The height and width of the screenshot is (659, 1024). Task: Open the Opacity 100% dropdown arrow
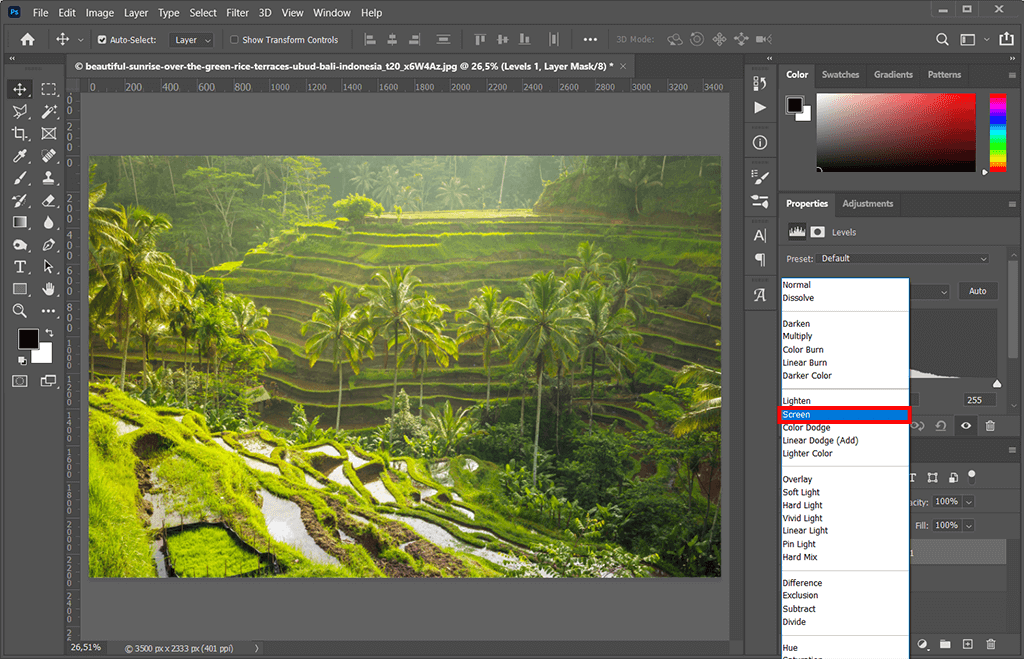pyautogui.click(x=968, y=502)
